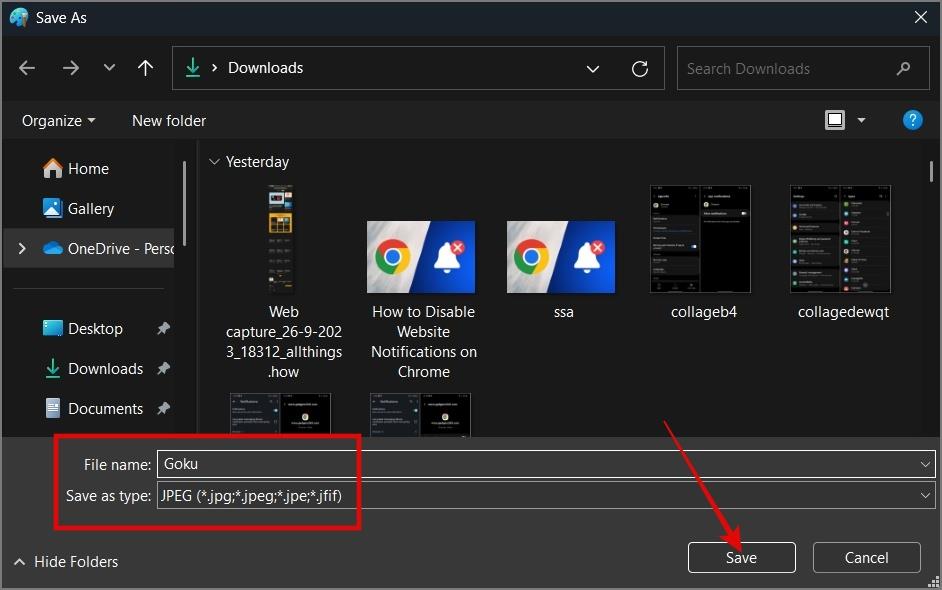Click the pin icon next to Desktop
This screenshot has height=590, width=942.
point(163,328)
